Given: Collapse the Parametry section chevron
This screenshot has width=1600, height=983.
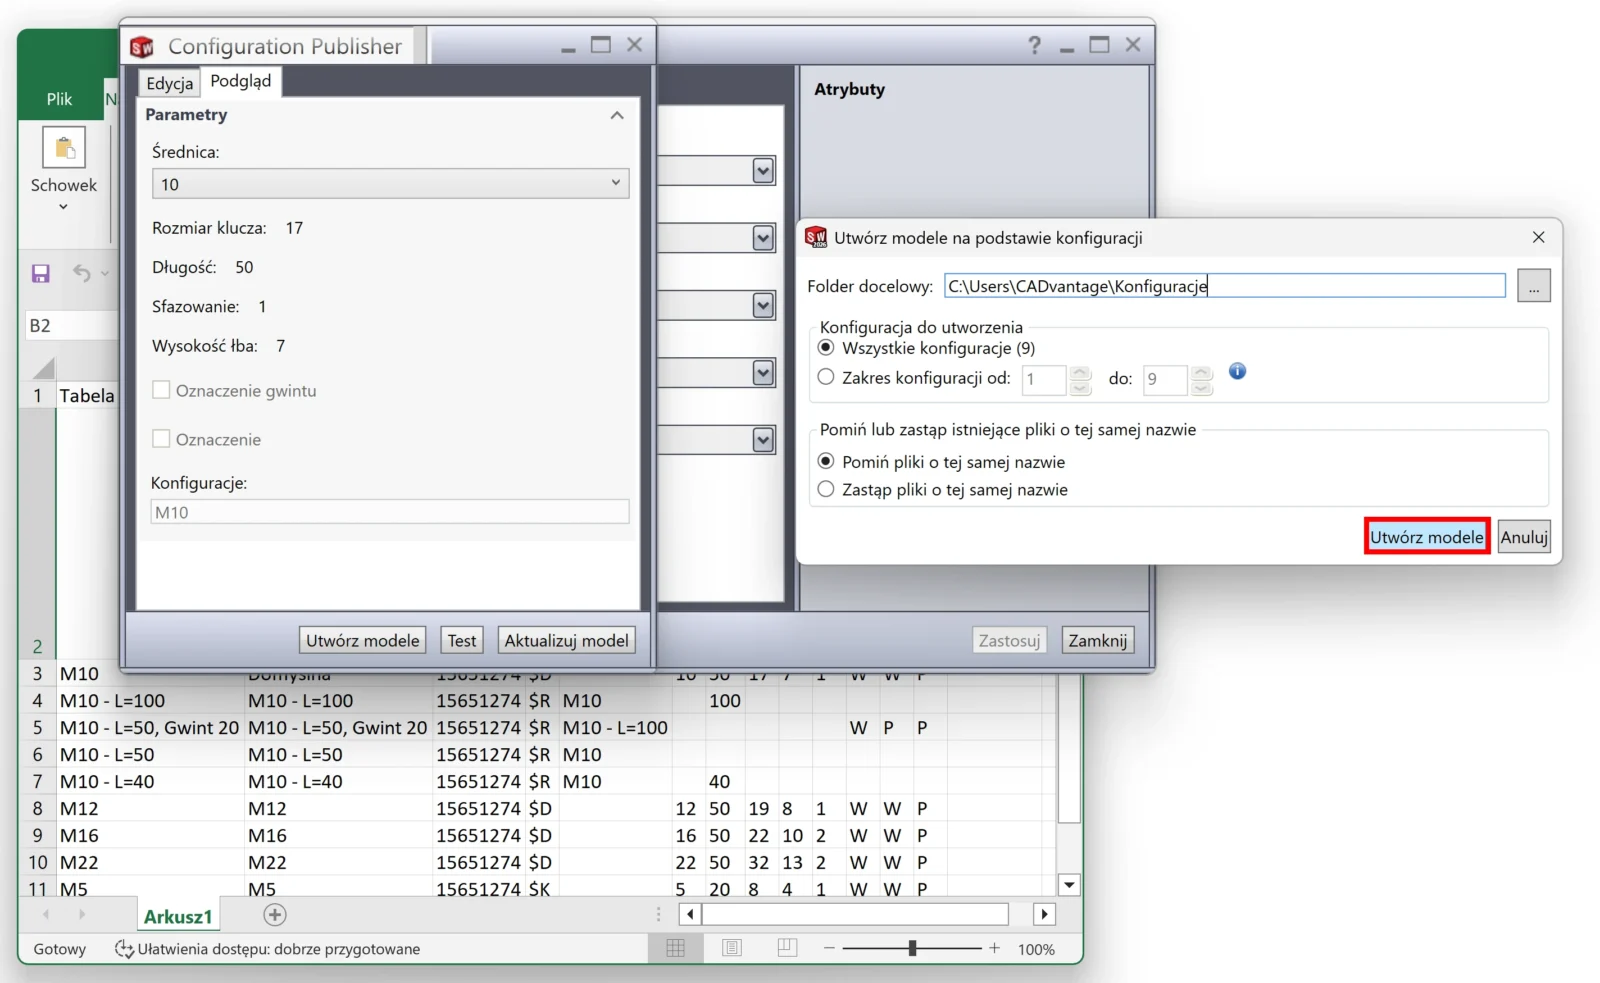Looking at the screenshot, I should tap(617, 115).
